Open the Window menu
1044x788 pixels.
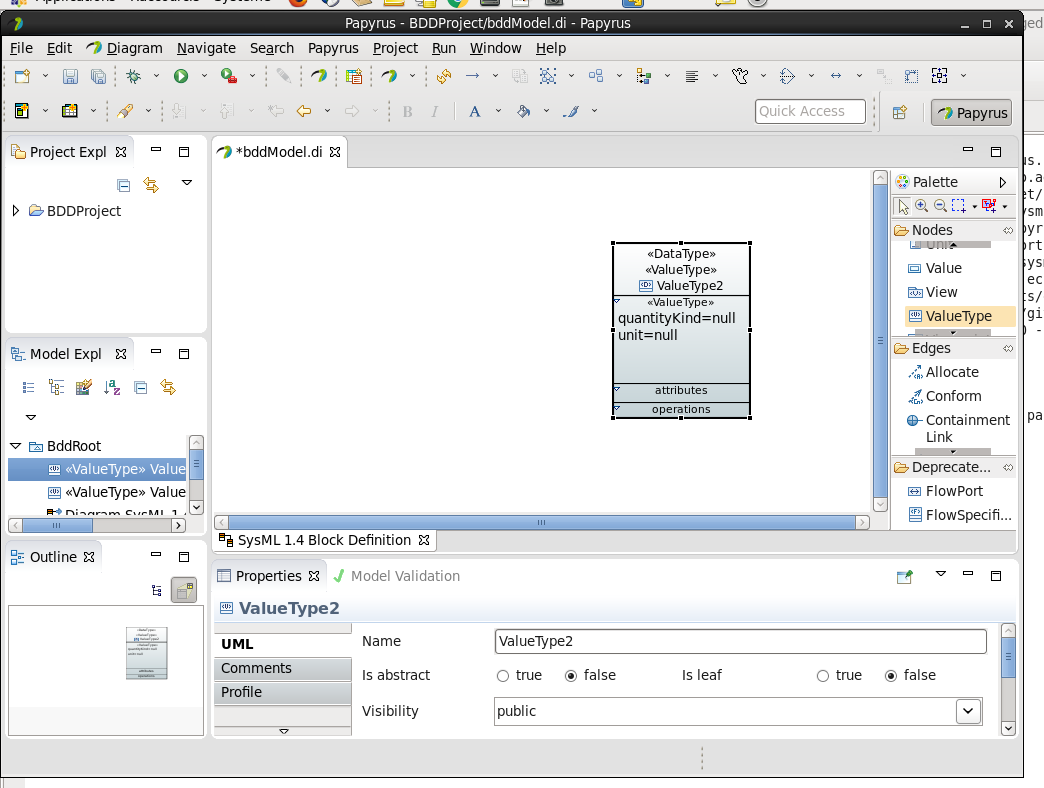click(495, 48)
